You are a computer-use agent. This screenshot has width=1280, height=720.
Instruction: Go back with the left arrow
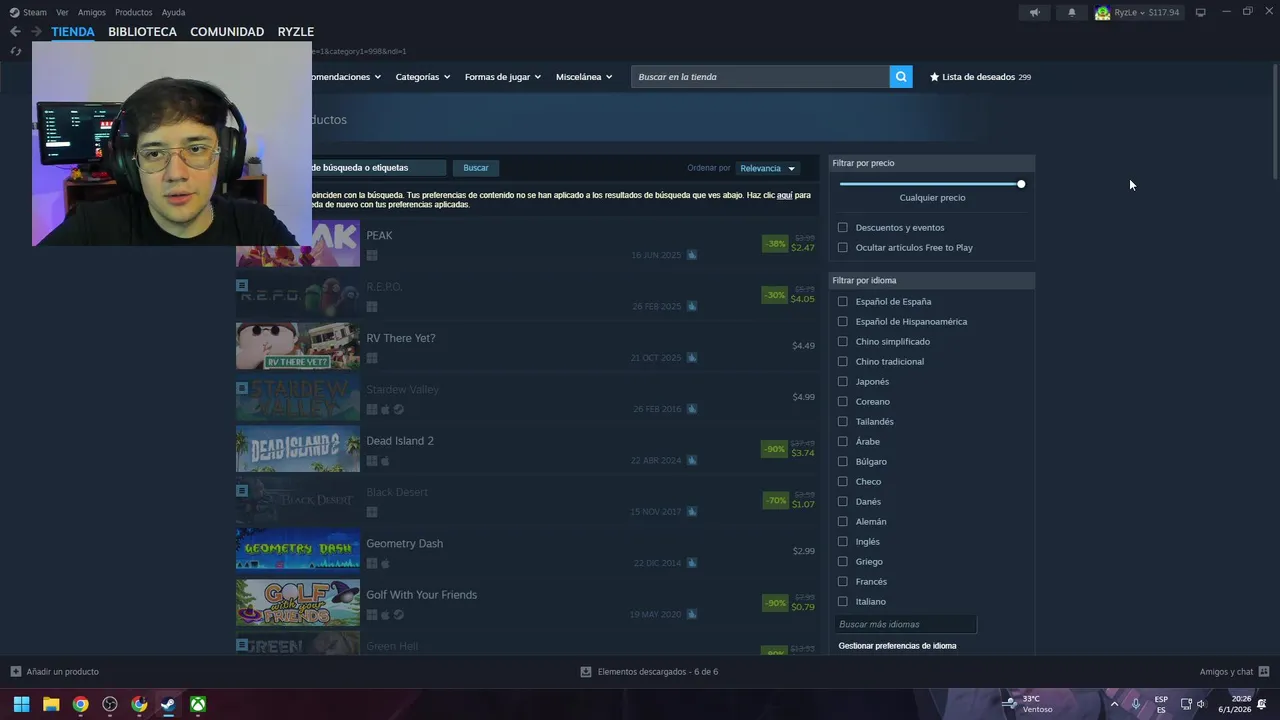(15, 32)
